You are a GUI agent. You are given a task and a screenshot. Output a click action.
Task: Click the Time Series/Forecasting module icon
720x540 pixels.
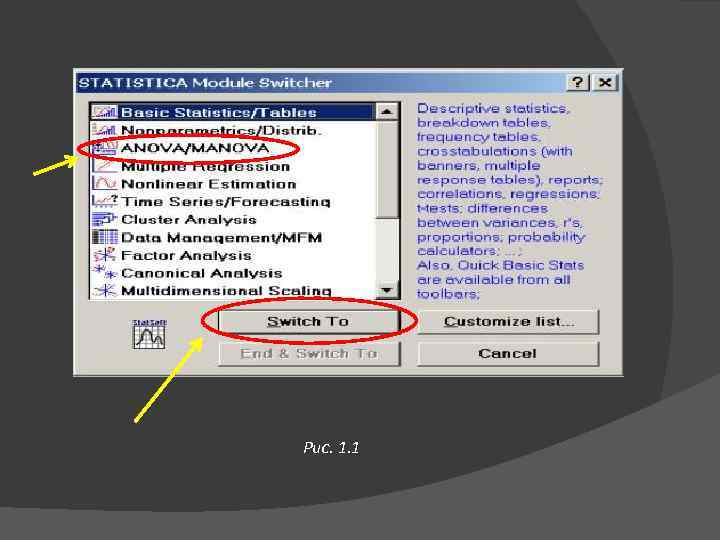105,202
